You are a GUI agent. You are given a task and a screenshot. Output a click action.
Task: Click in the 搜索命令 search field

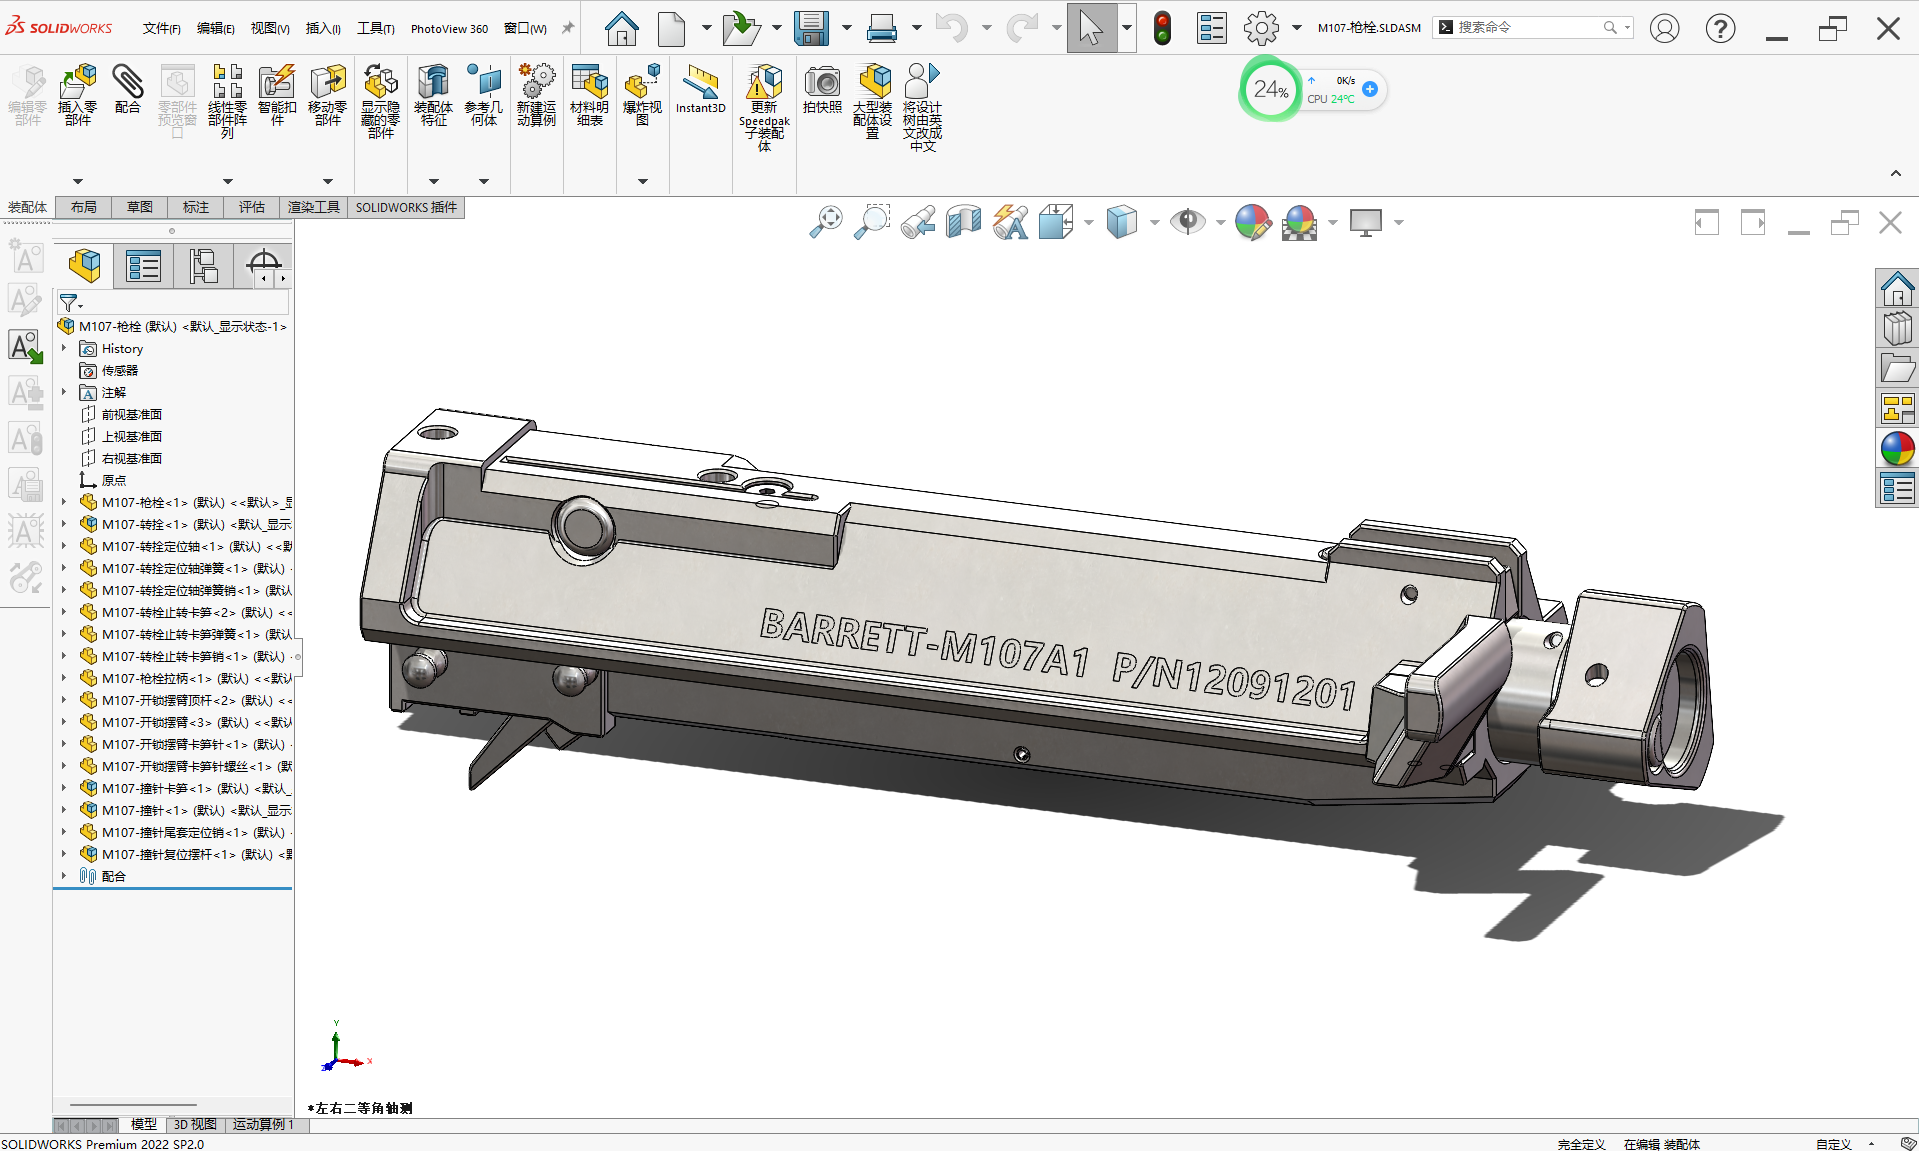(x=1533, y=27)
